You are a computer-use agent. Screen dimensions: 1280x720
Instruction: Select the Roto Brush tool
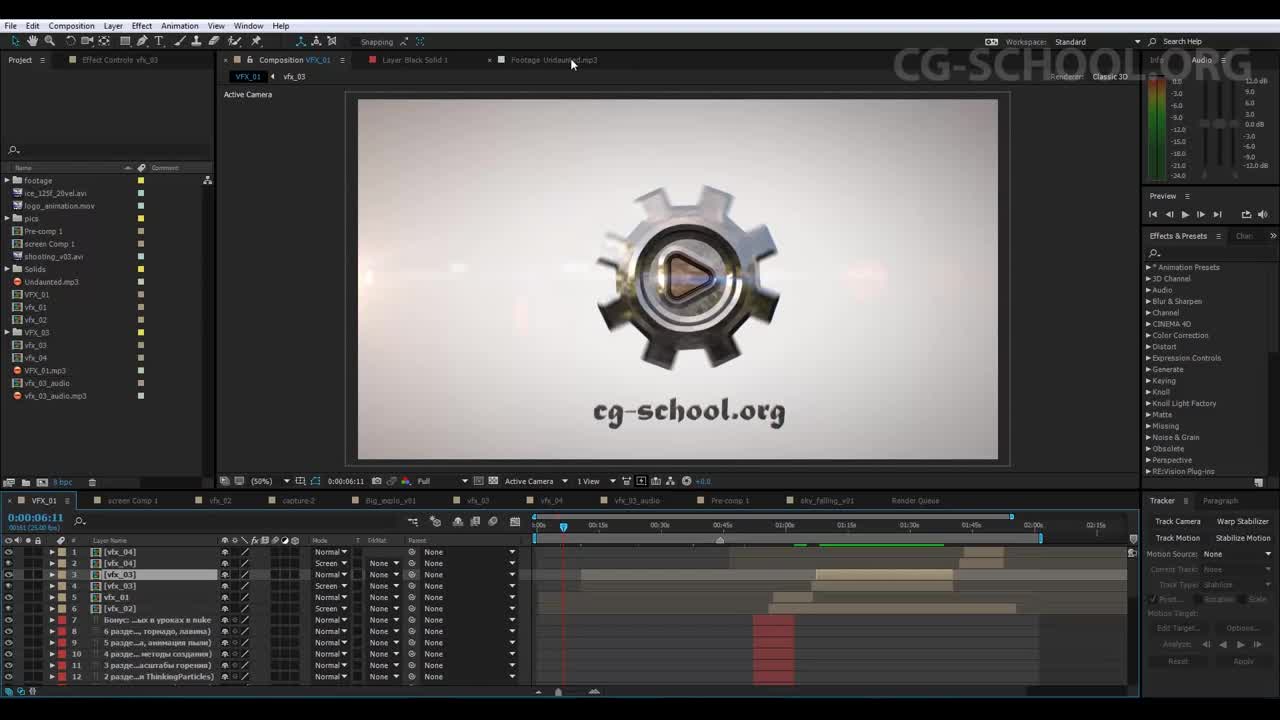234,41
